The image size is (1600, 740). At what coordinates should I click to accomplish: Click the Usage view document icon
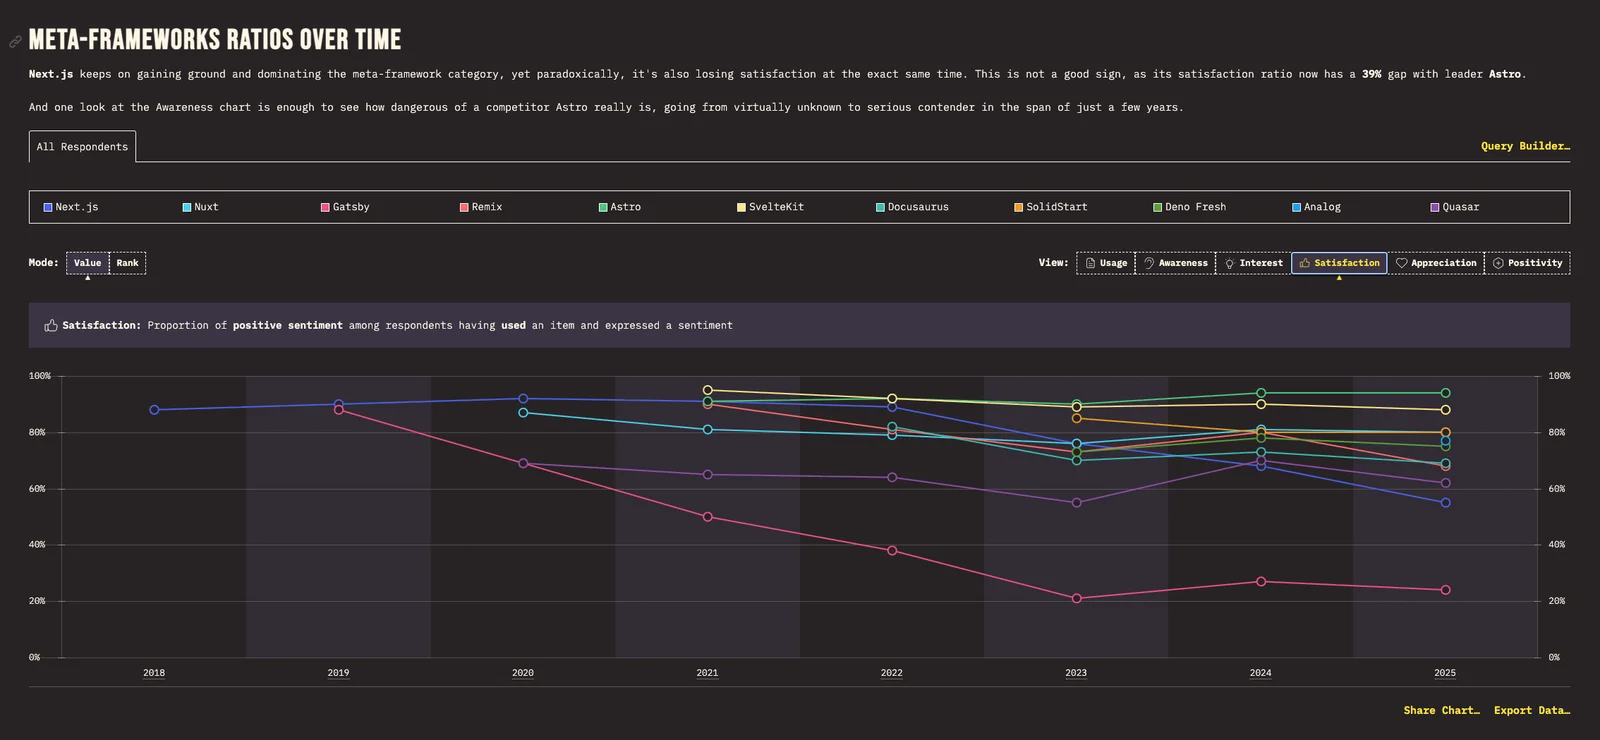point(1090,263)
